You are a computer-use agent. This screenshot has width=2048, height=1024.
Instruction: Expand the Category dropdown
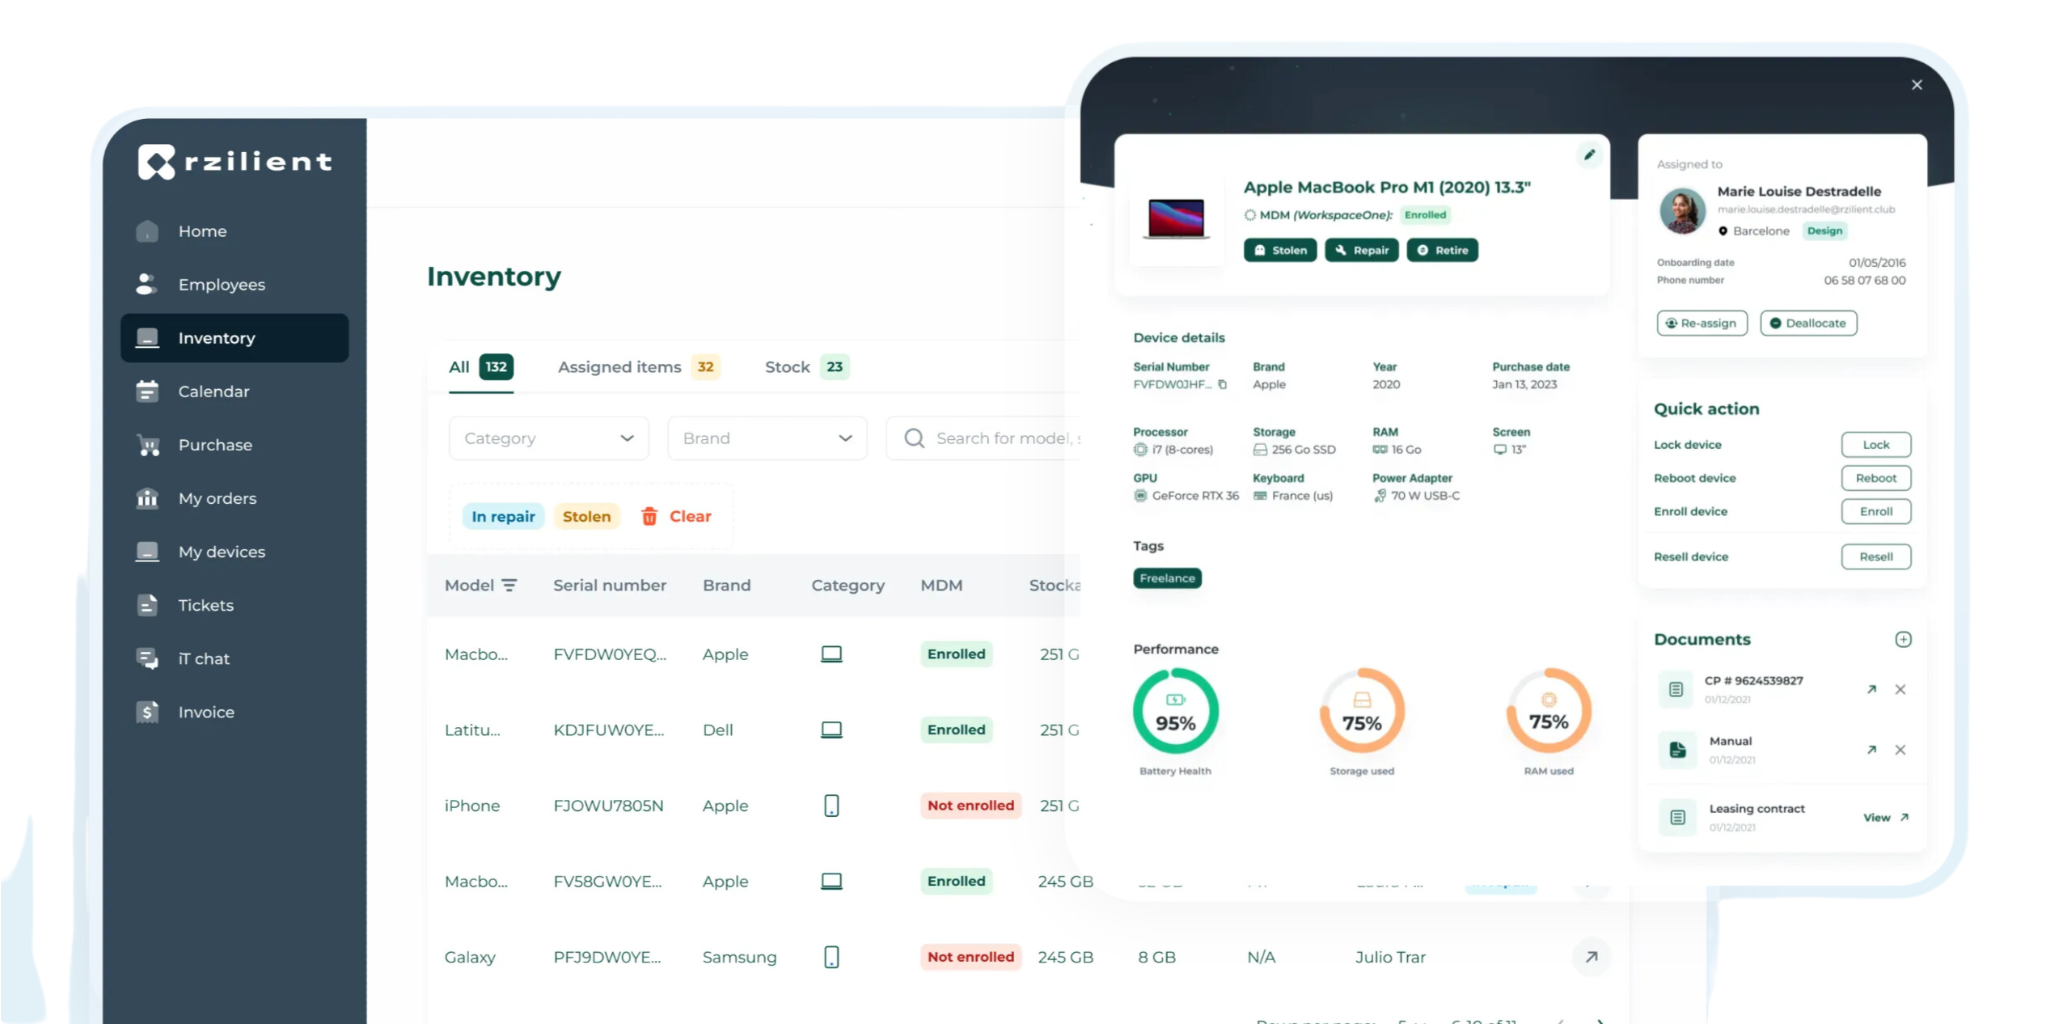[549, 438]
